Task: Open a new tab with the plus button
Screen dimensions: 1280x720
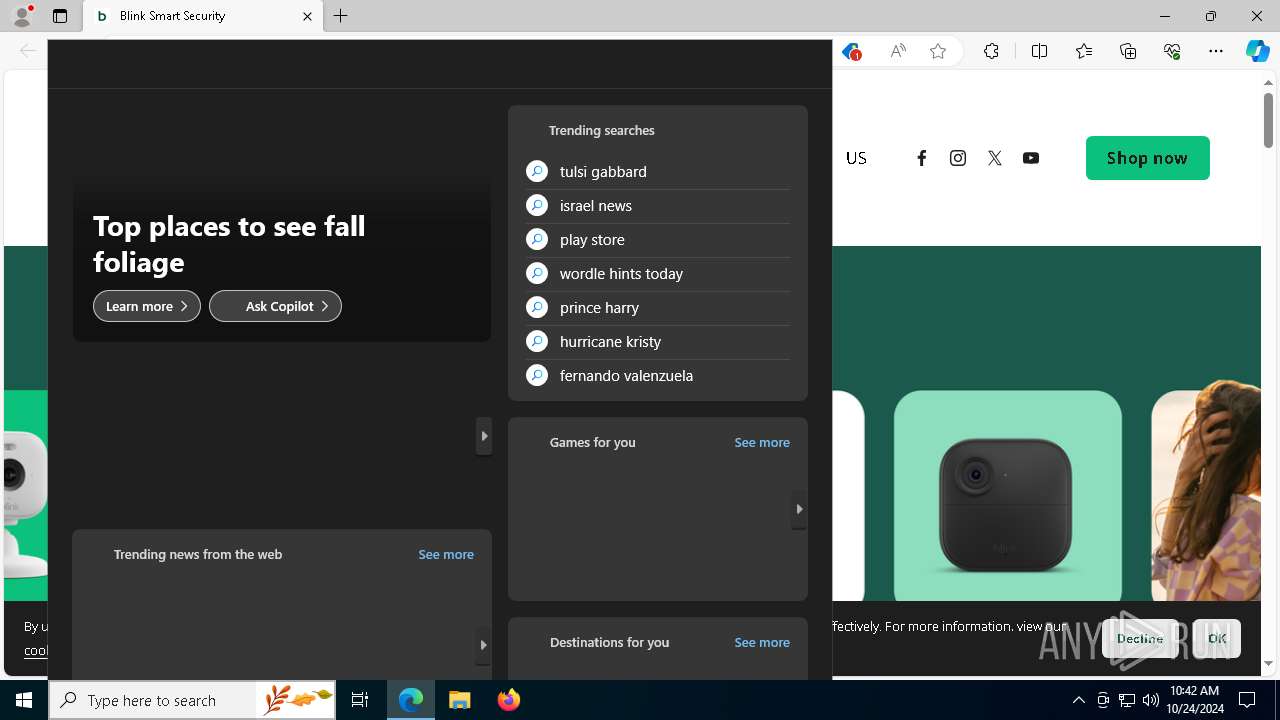Action: click(x=341, y=16)
